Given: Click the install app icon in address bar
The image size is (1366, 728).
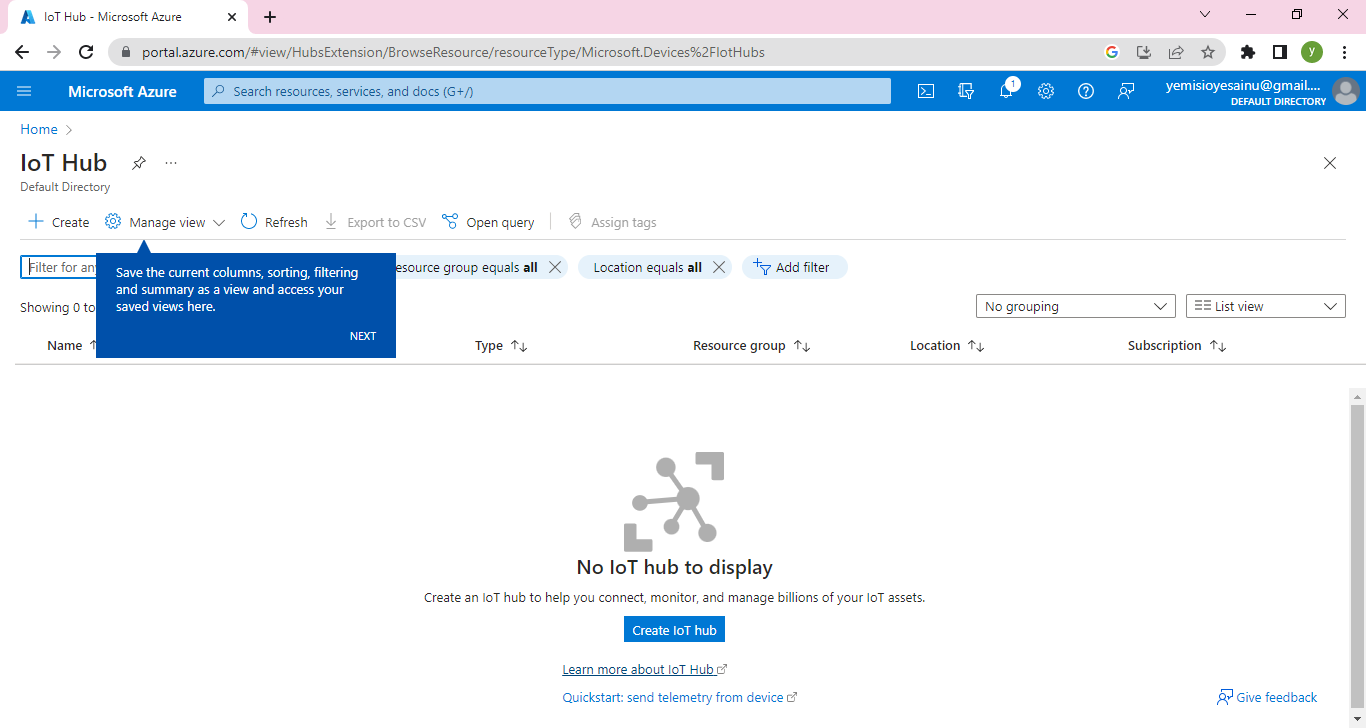Looking at the screenshot, I should click(x=1144, y=52).
